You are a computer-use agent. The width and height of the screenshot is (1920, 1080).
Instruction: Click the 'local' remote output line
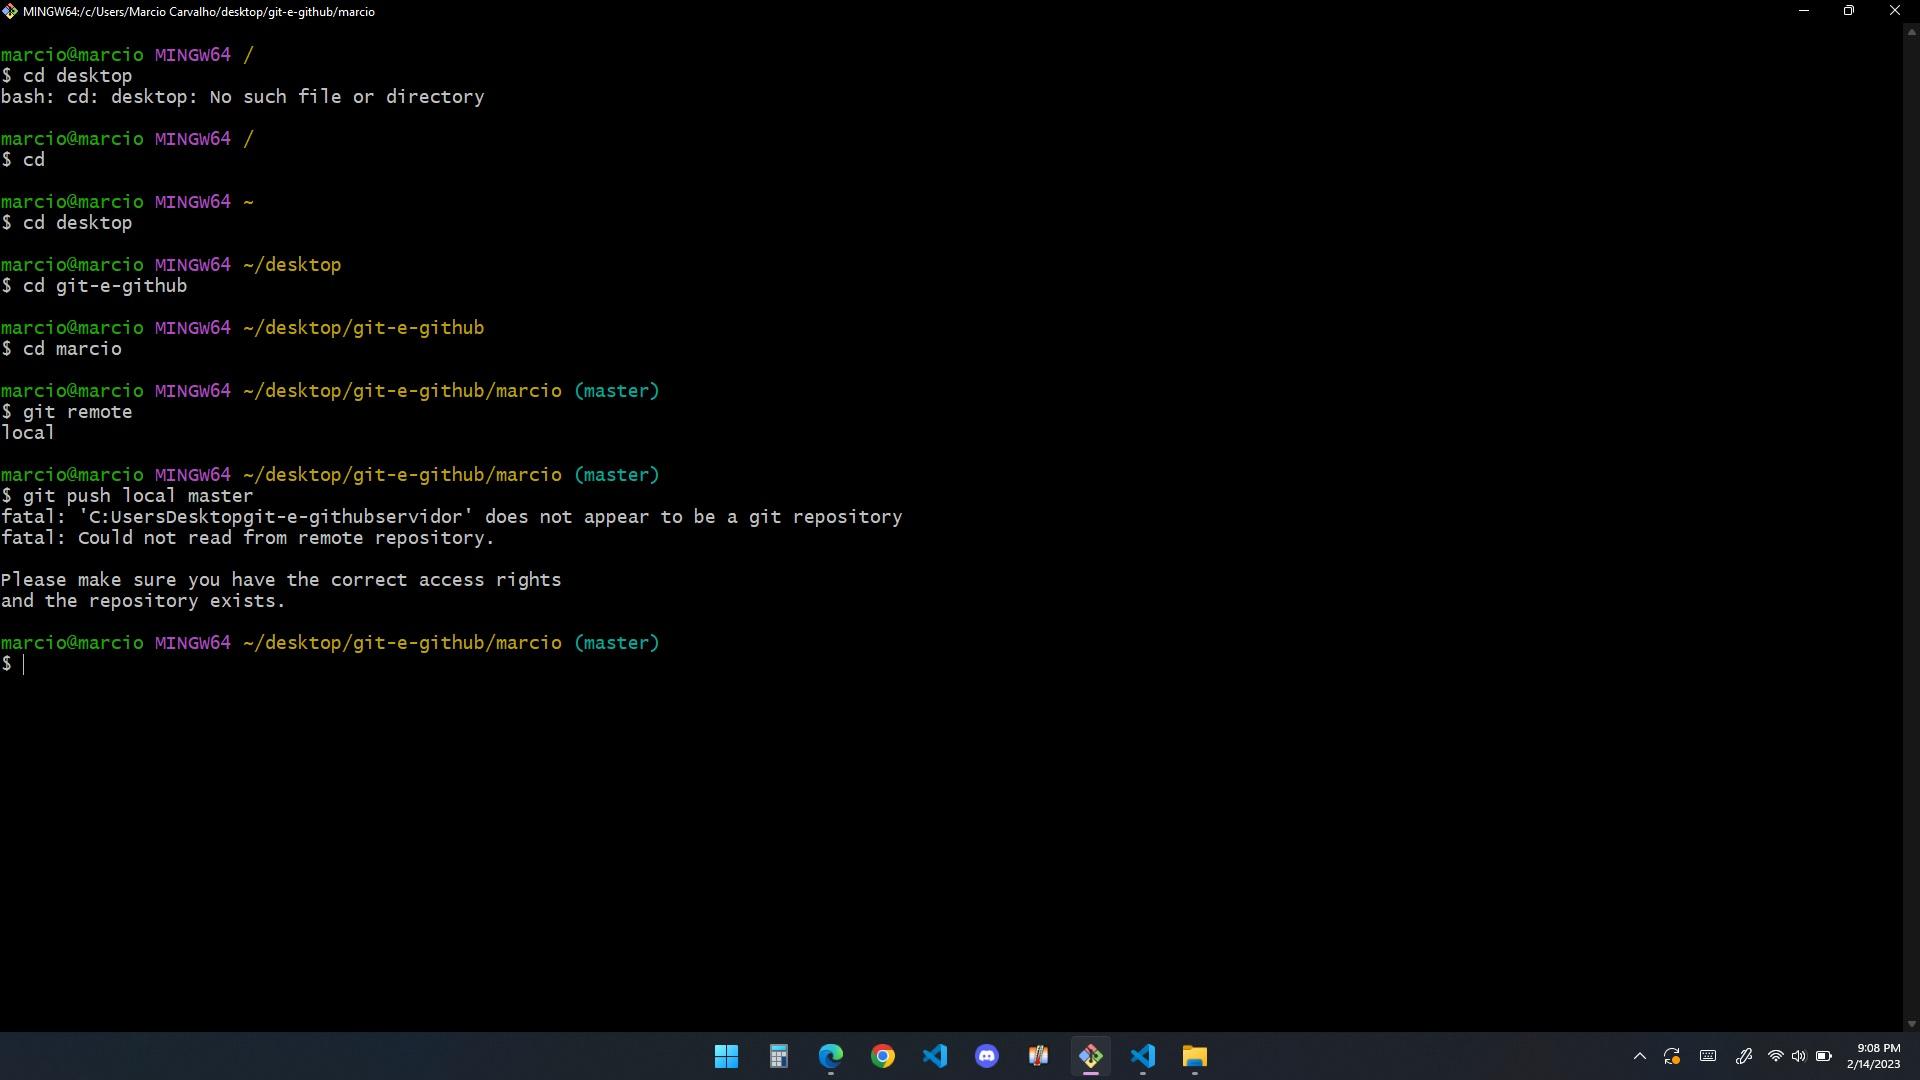pyautogui.click(x=28, y=433)
